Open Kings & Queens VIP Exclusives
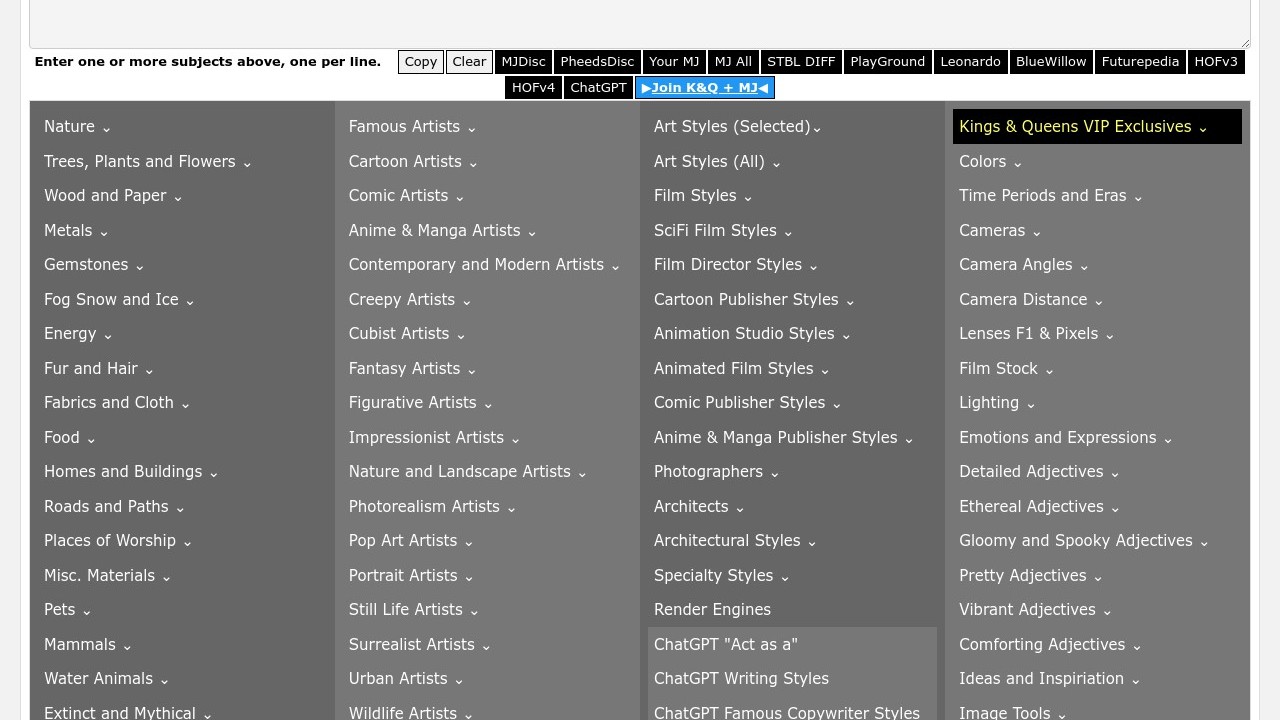This screenshot has width=1280, height=720. 1083,127
